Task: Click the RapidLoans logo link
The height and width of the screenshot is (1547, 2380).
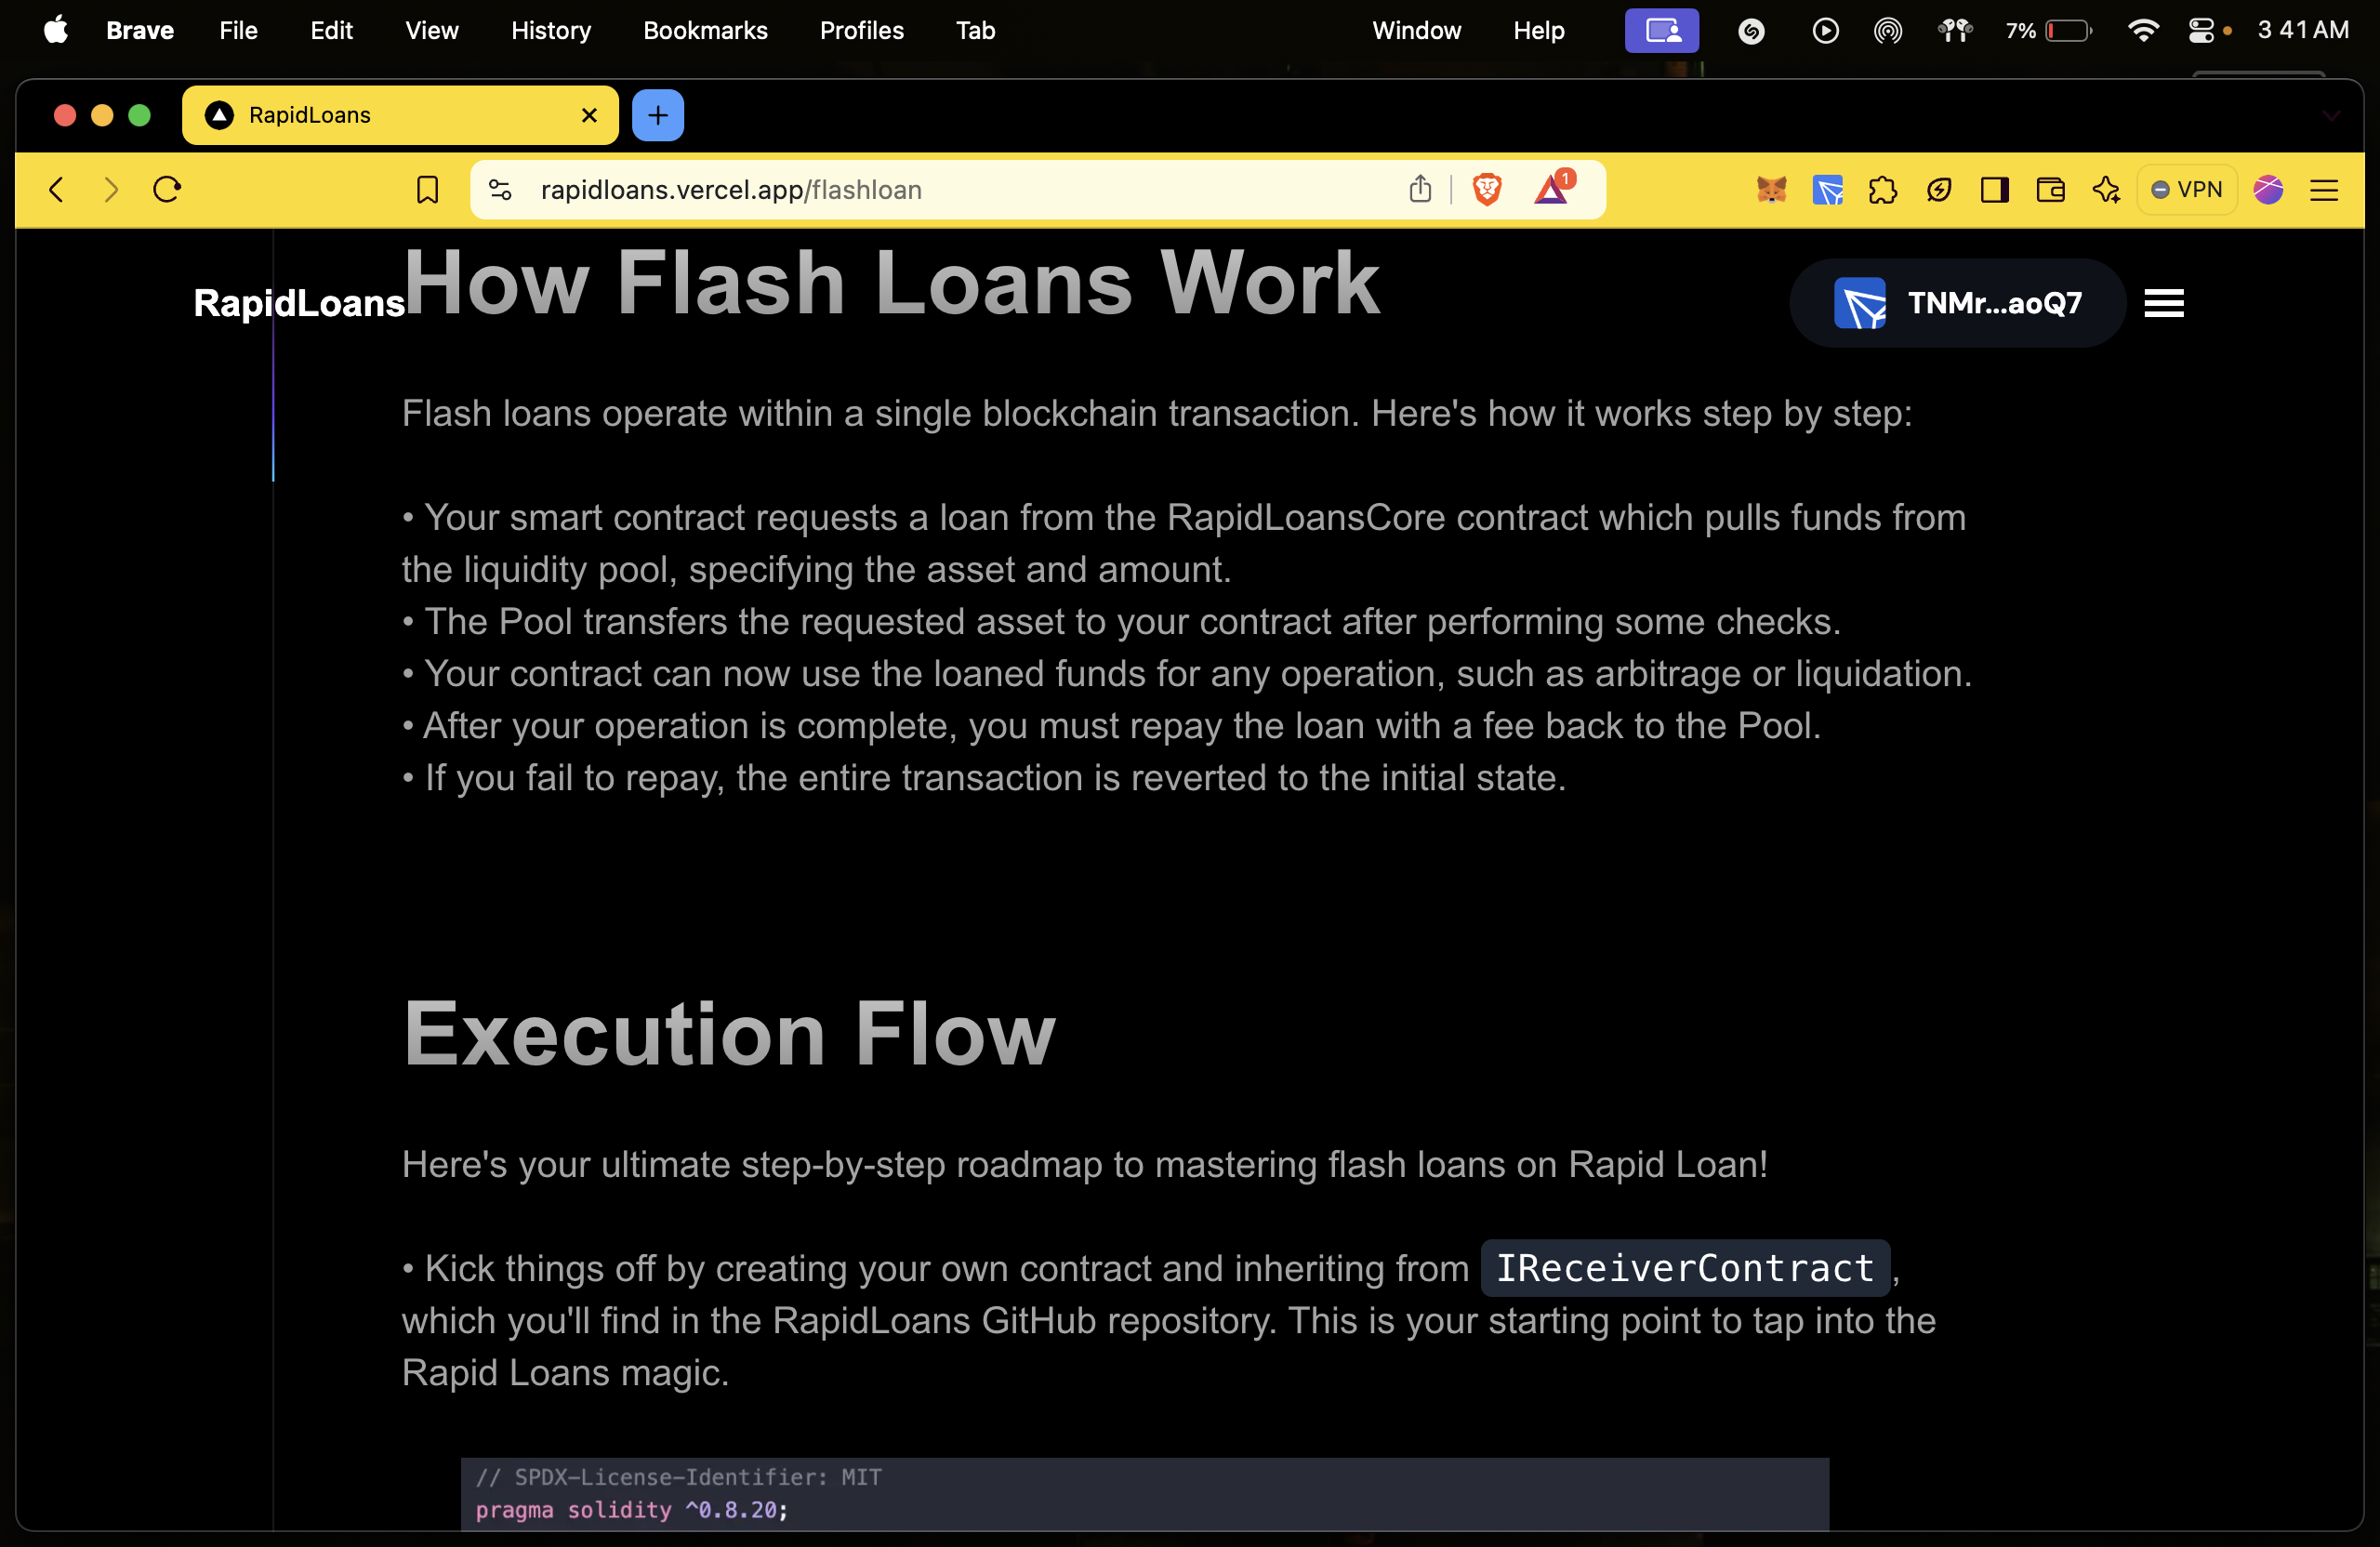Action: [x=298, y=303]
